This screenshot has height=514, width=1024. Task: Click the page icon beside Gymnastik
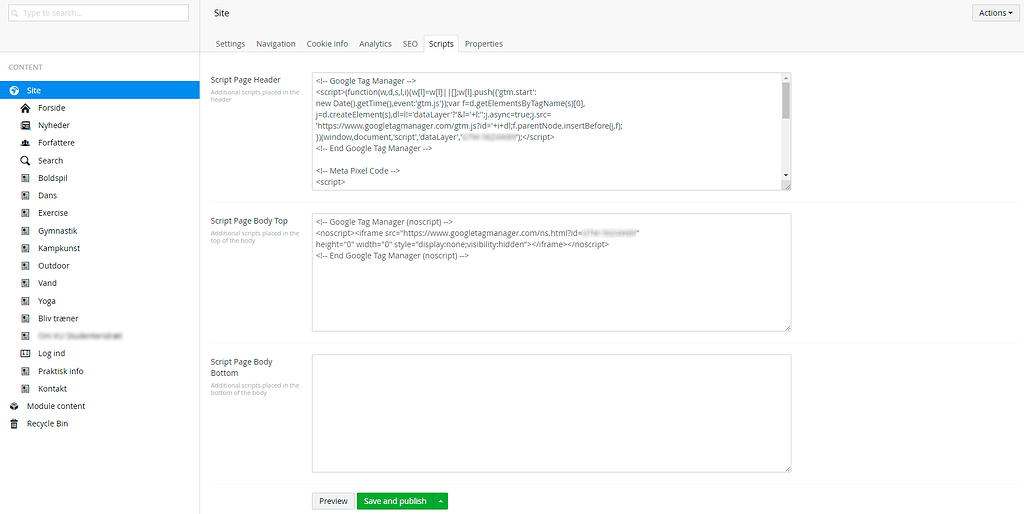[25, 231]
